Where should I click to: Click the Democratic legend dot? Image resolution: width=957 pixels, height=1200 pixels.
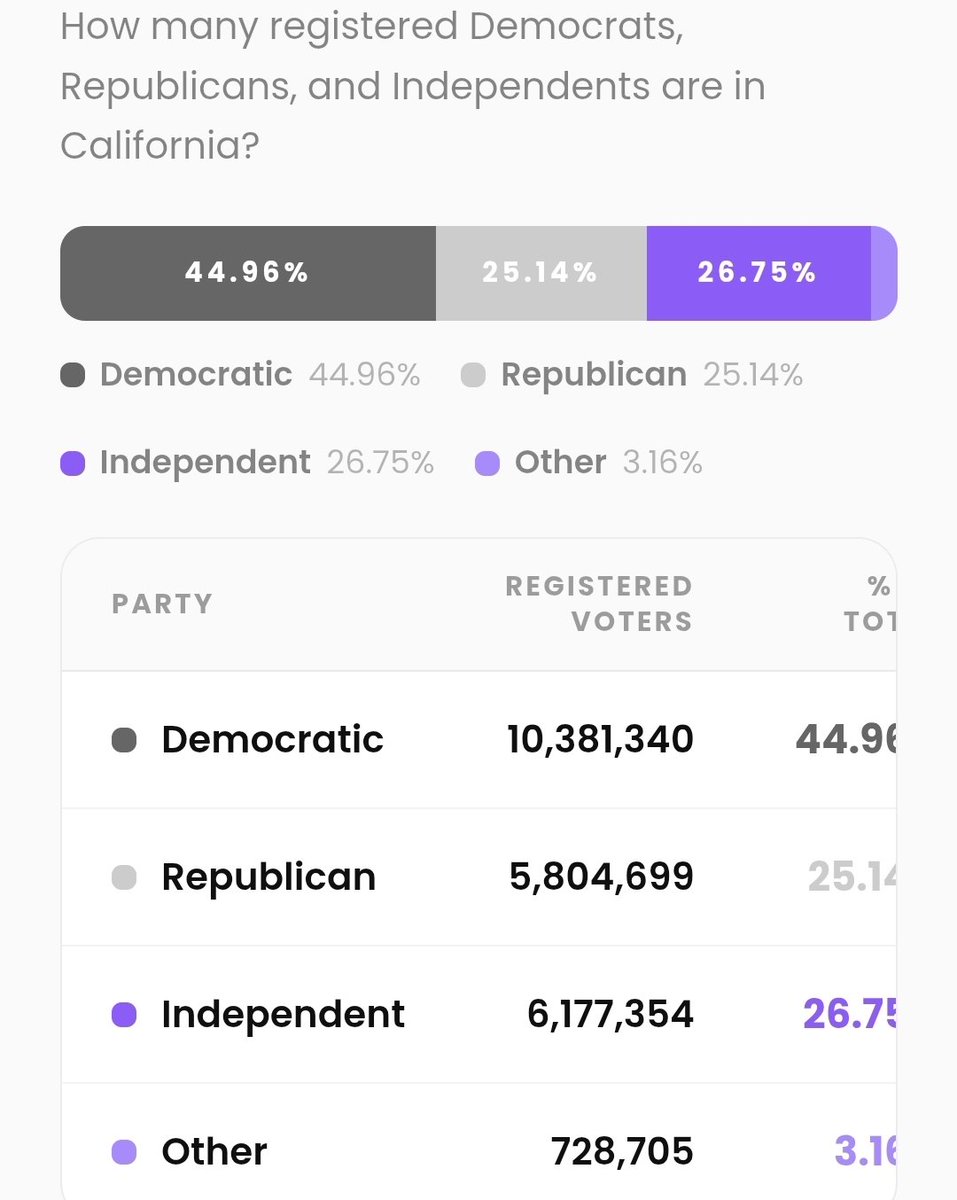point(72,375)
